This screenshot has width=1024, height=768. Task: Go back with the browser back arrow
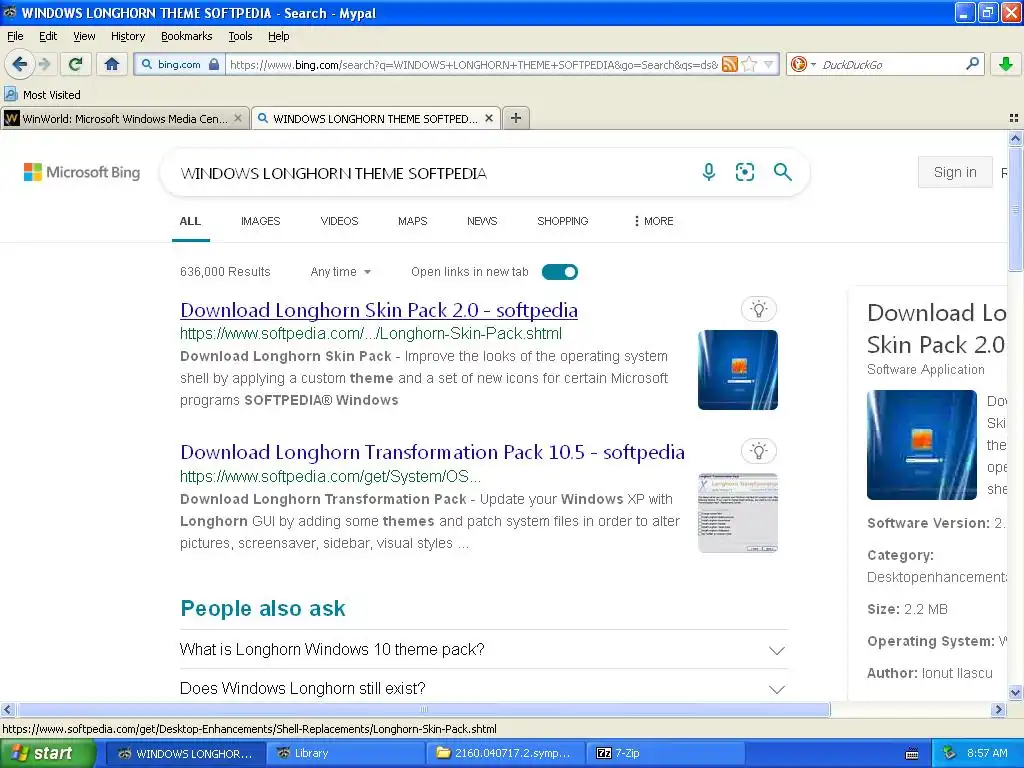[x=20, y=64]
